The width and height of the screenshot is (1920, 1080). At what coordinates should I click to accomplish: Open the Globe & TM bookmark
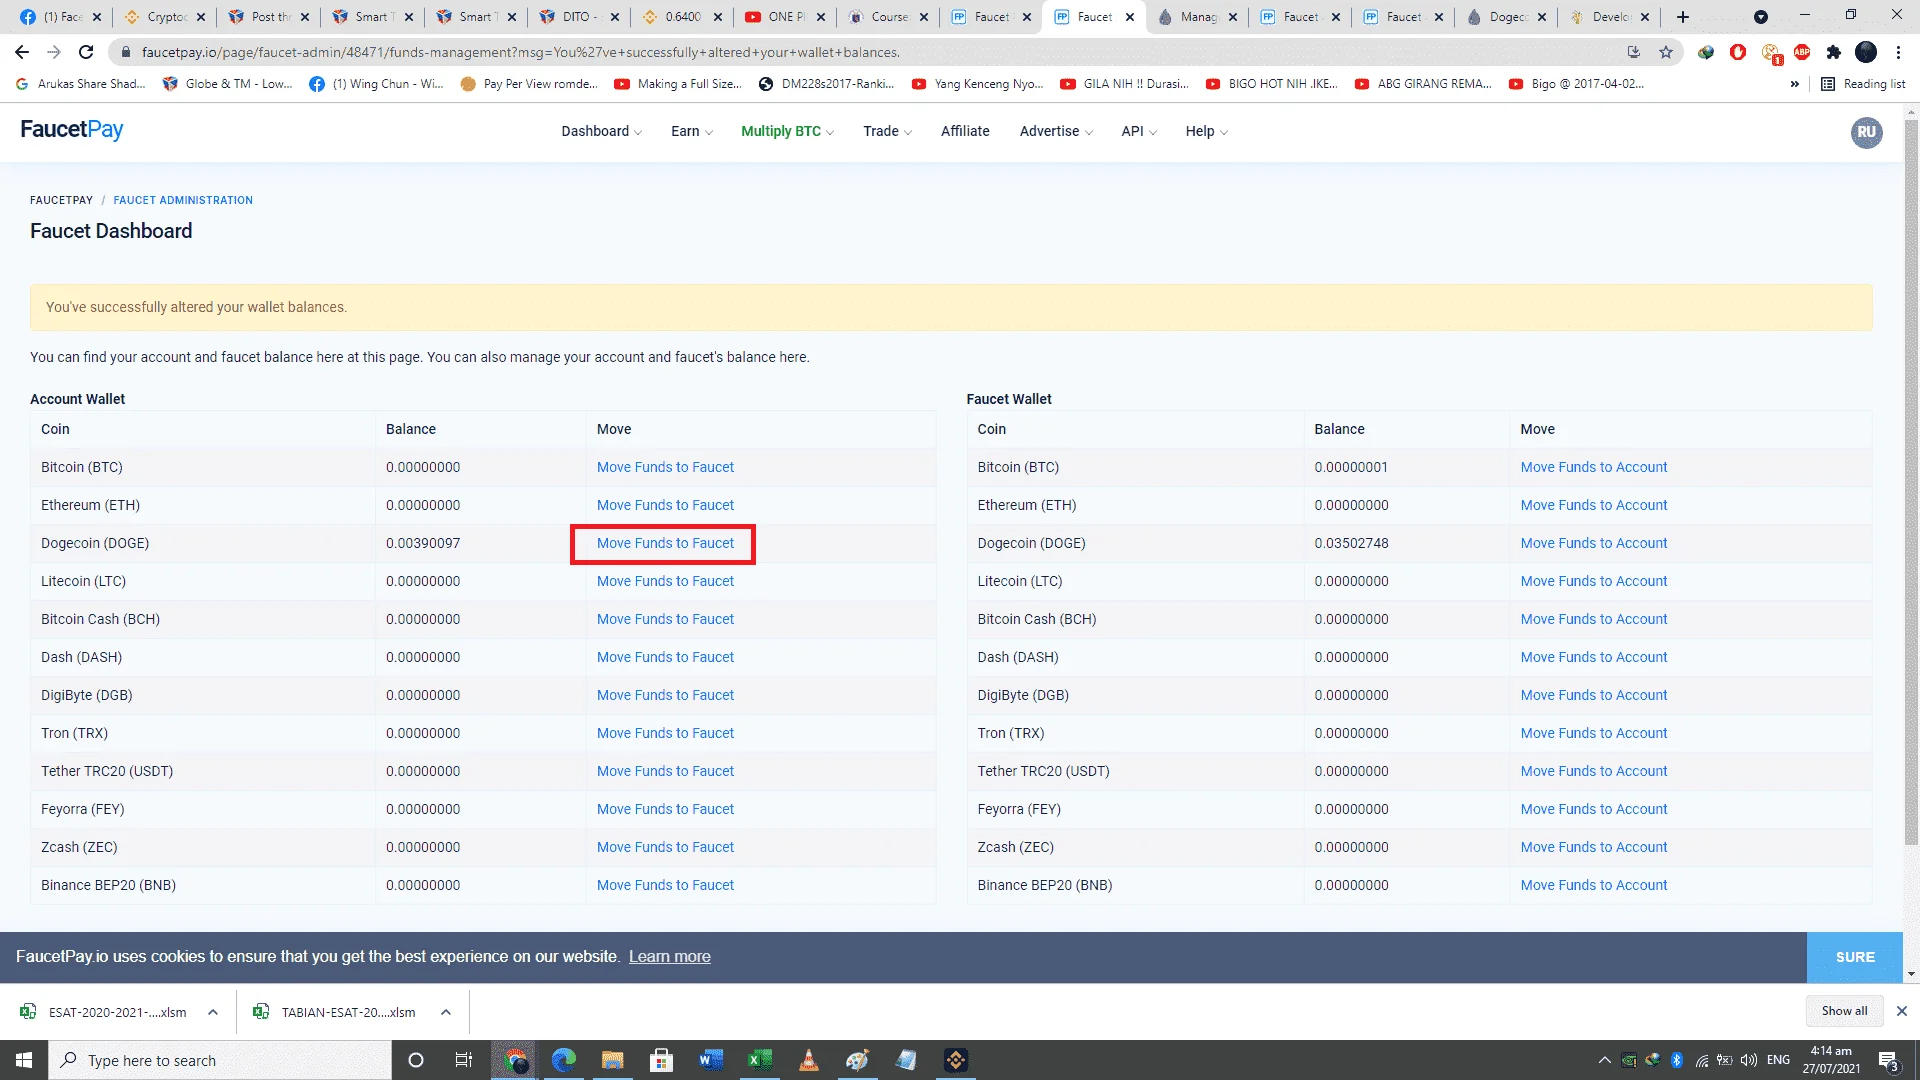coord(227,84)
